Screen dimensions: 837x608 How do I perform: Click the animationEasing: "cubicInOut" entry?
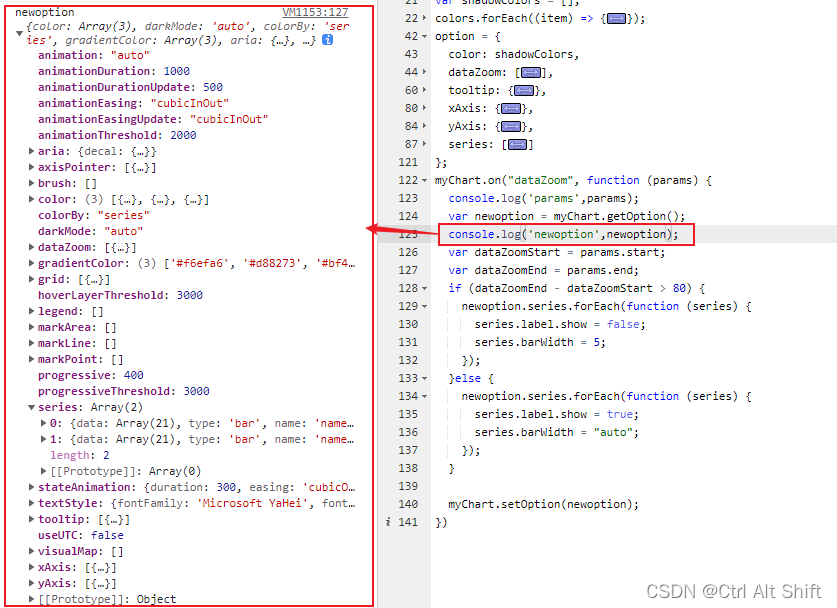click(x=133, y=103)
